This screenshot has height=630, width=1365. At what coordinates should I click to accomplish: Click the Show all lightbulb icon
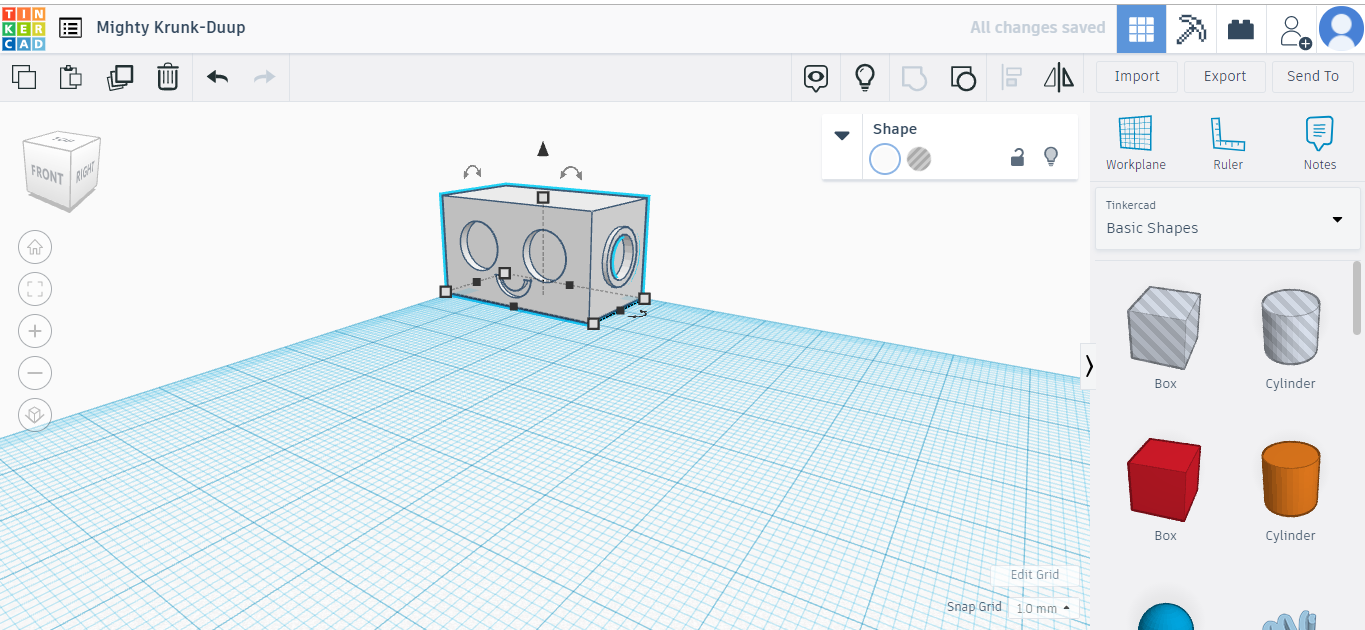pyautogui.click(x=865, y=77)
